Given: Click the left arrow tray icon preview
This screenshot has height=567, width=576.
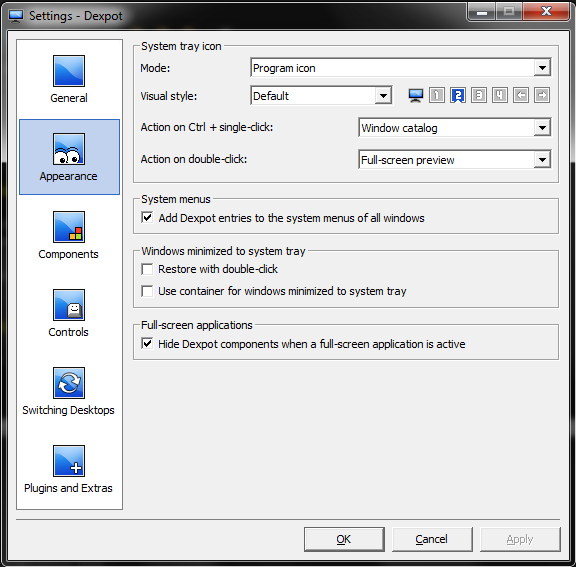Looking at the screenshot, I should coord(521,95).
